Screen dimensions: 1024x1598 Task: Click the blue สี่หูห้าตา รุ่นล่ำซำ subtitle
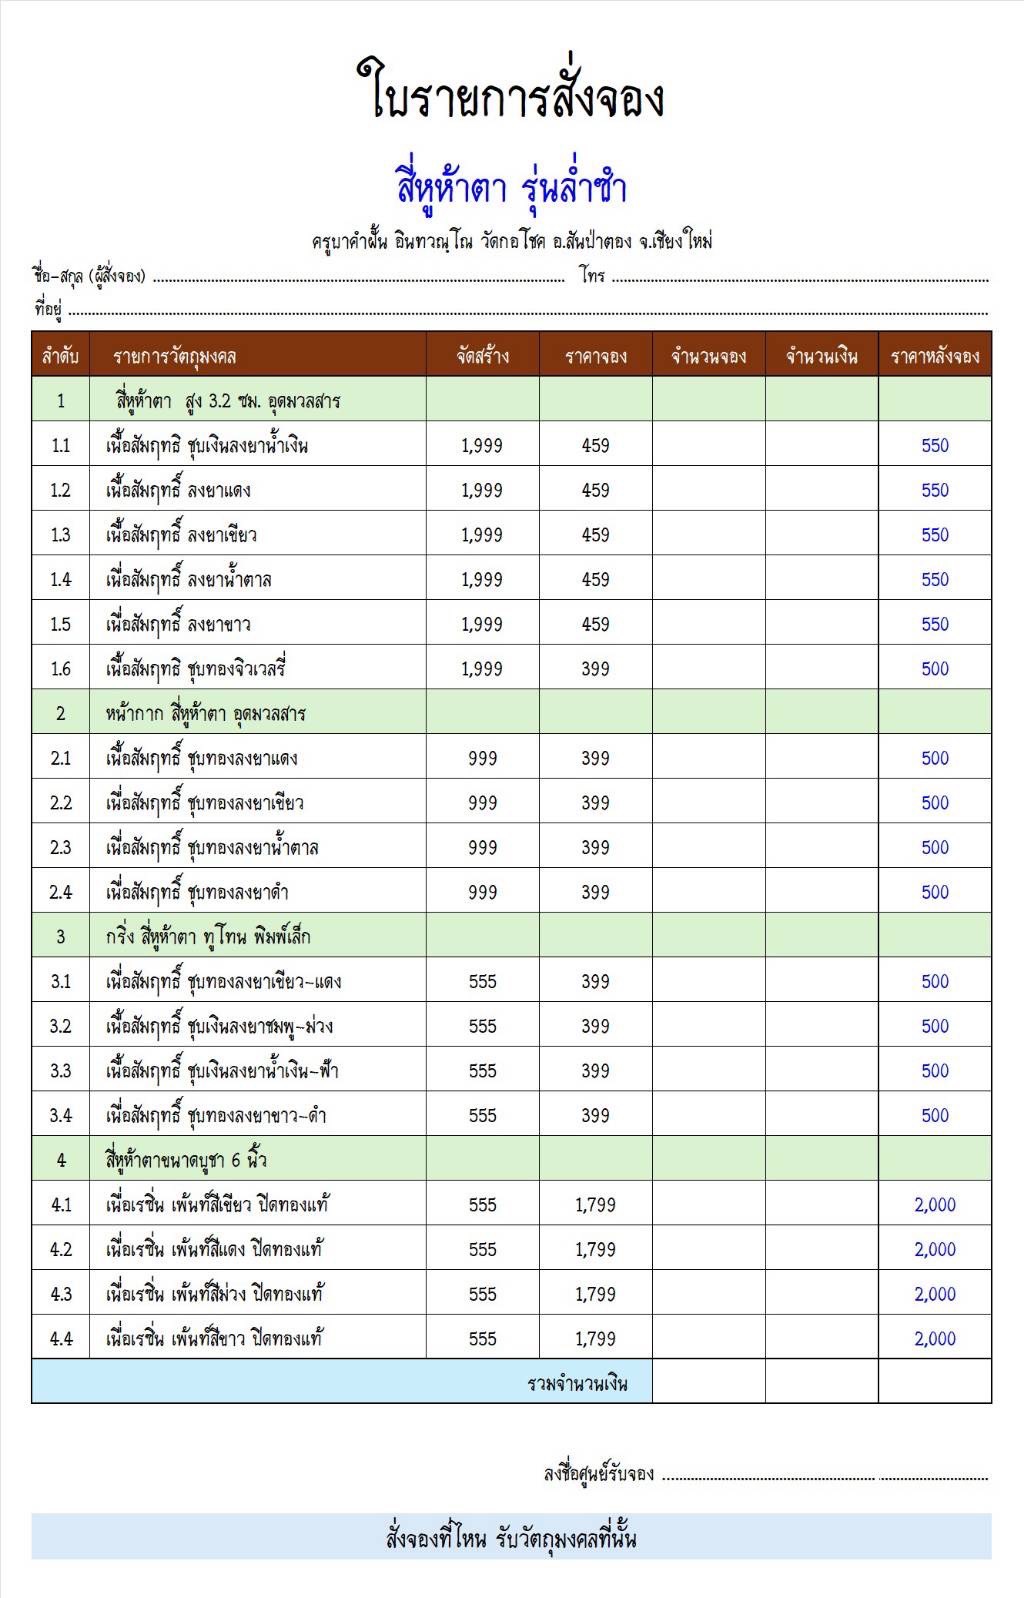point(510,188)
